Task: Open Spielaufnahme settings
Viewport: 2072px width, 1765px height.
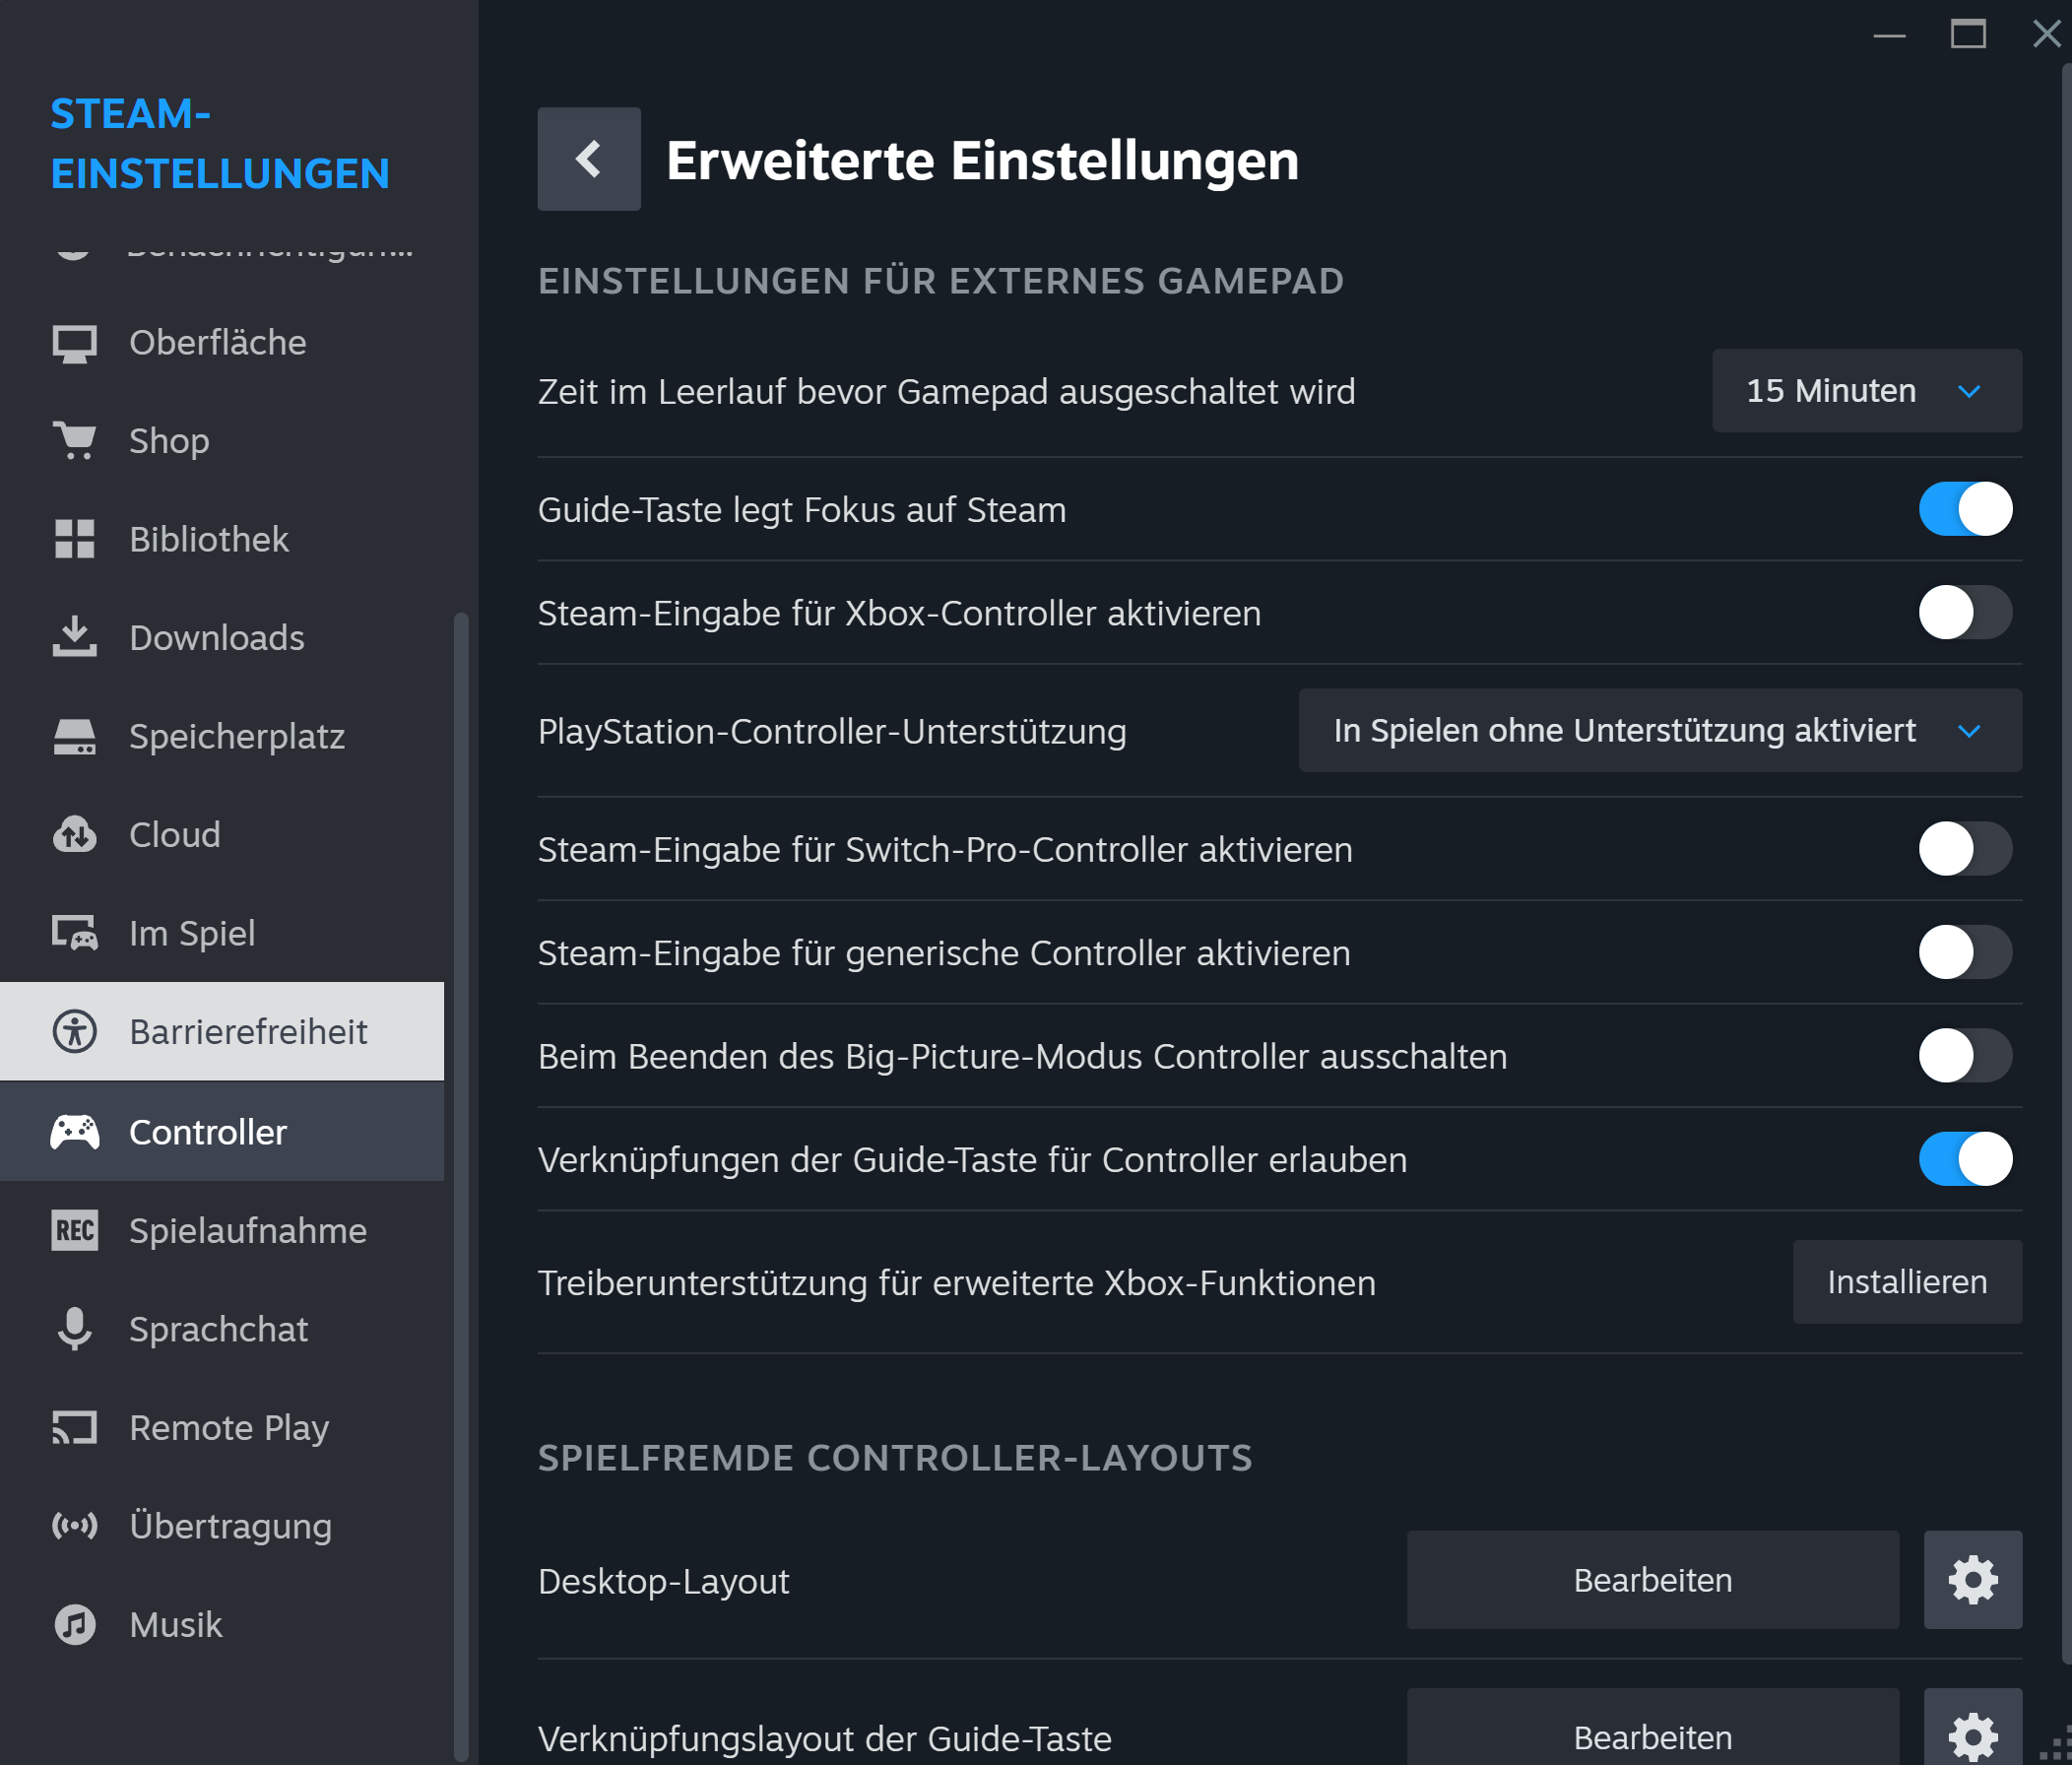Action: 222,1230
